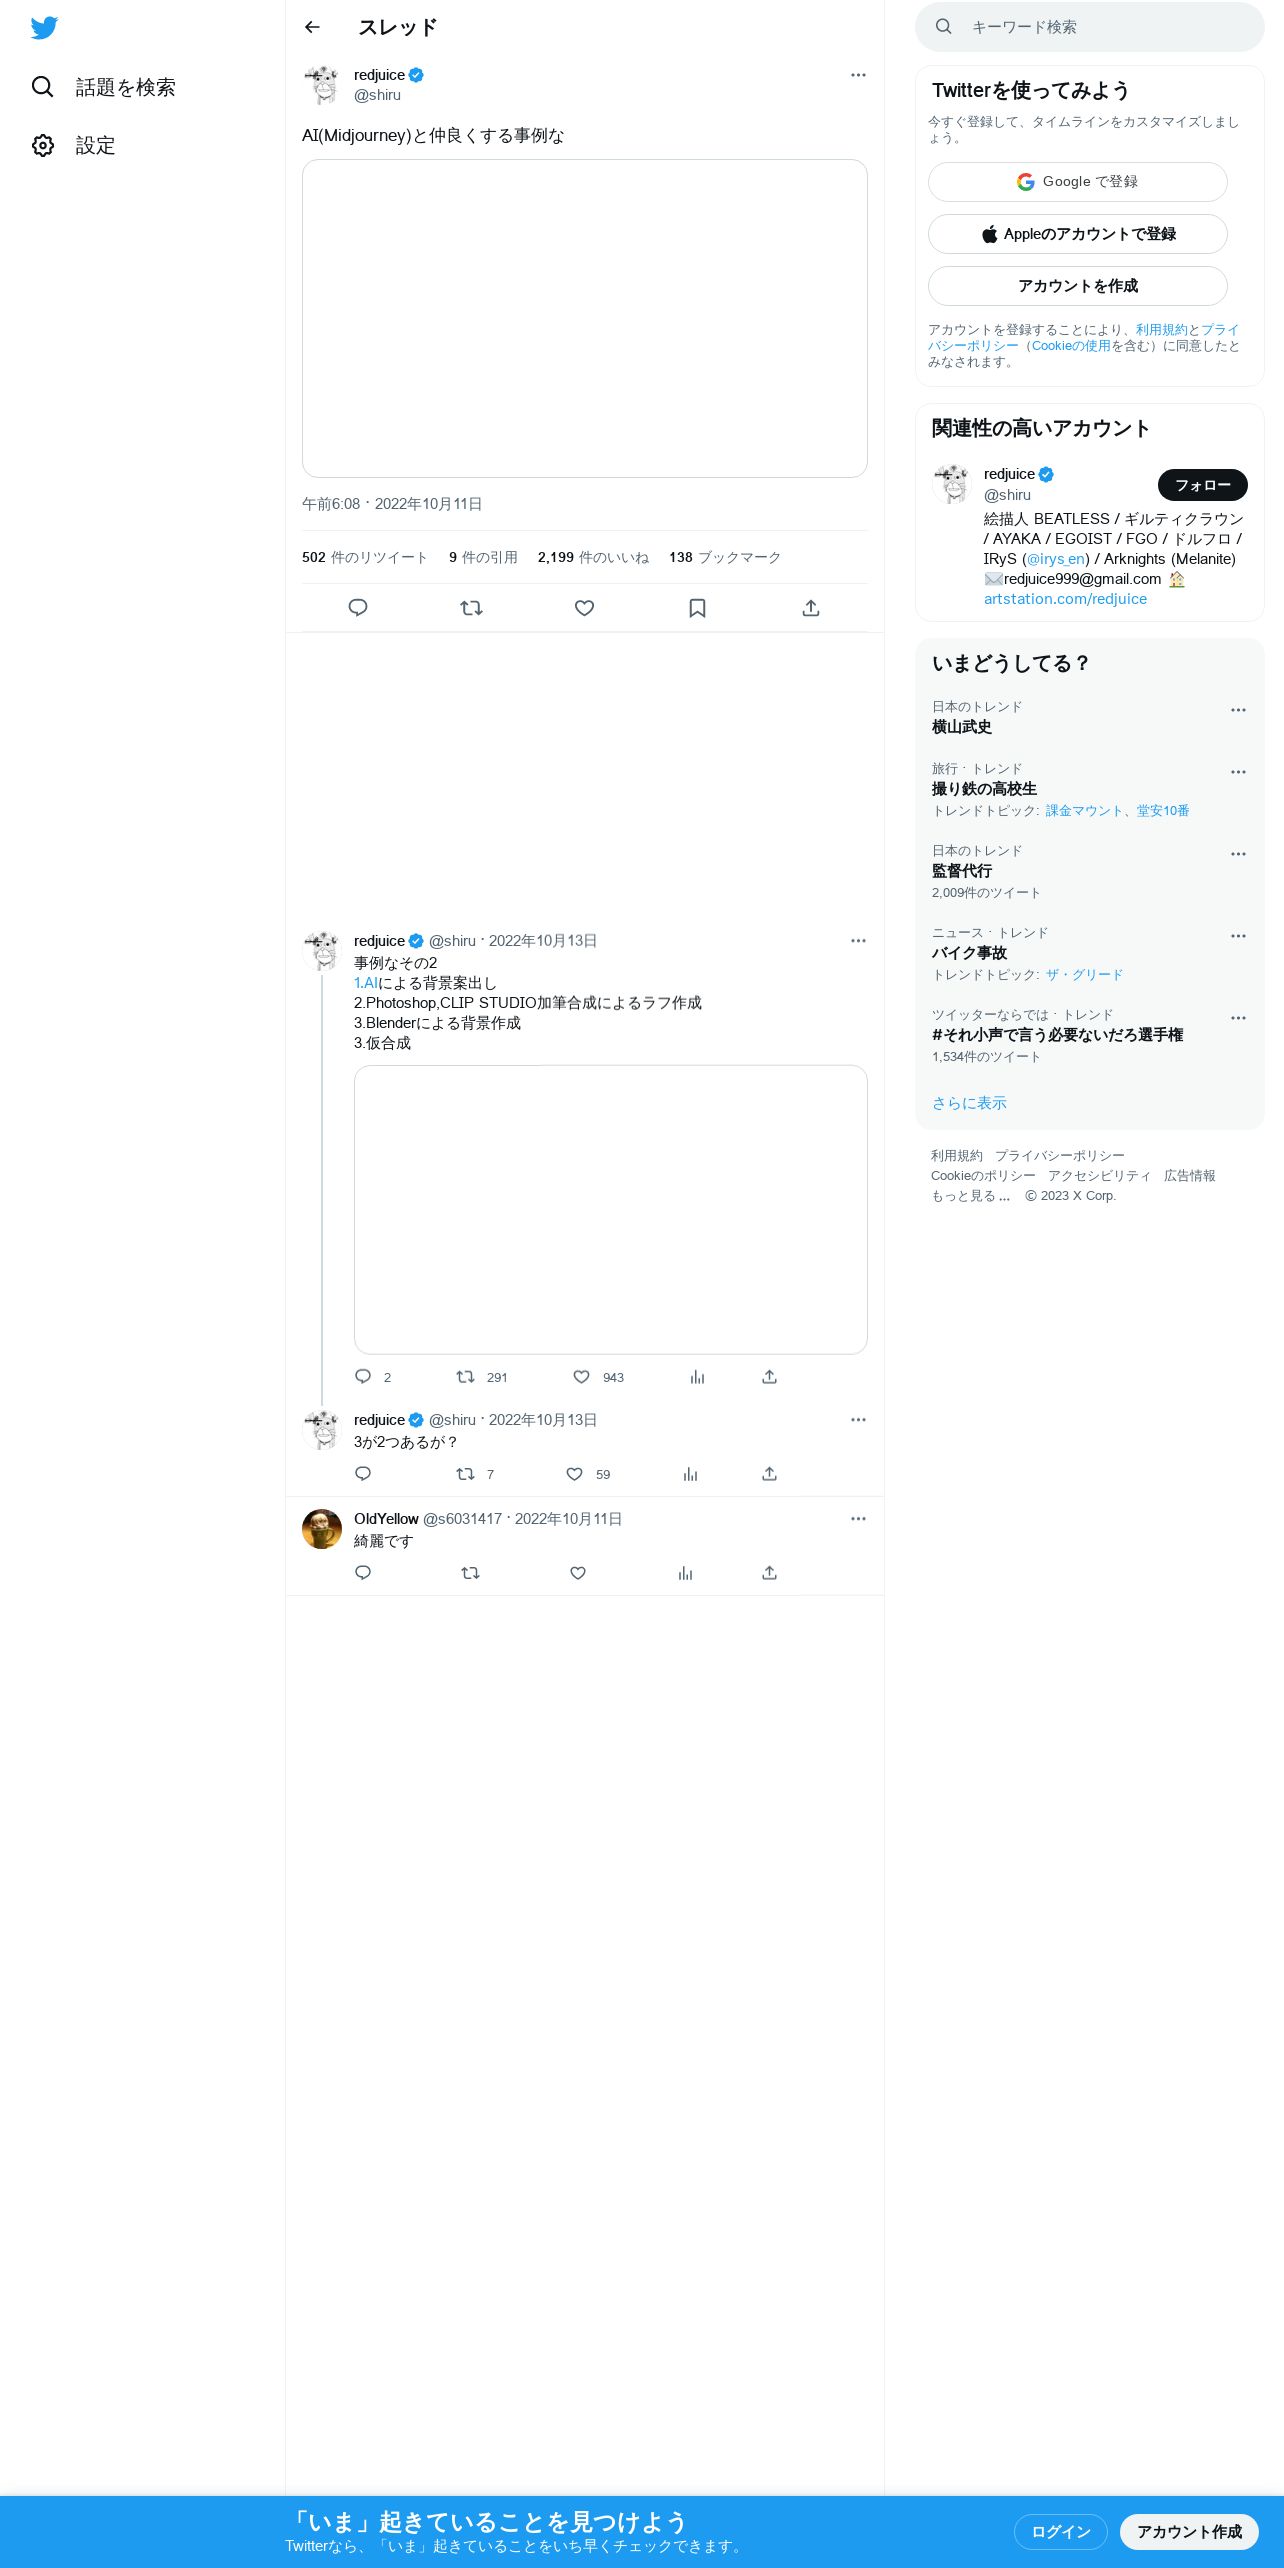Open more options on the main tweet
The image size is (1284, 2568).
[858, 75]
